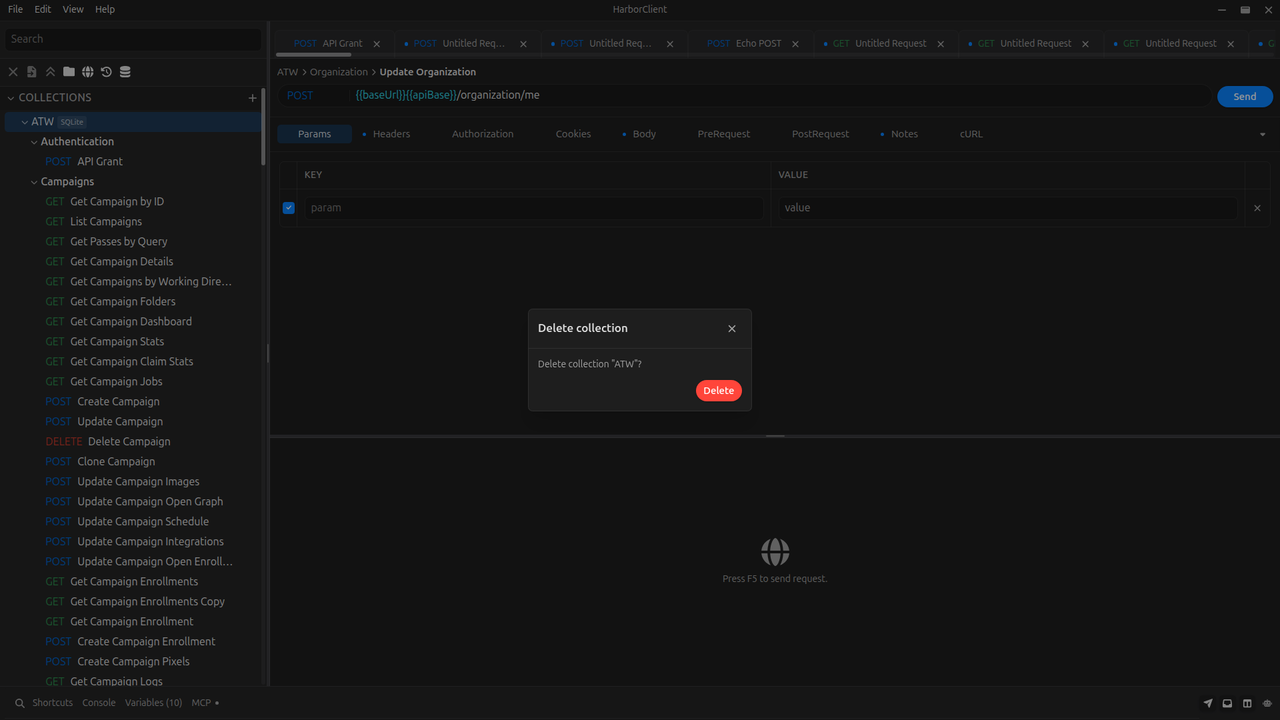Open Variables (10) in status bar

click(x=153, y=703)
